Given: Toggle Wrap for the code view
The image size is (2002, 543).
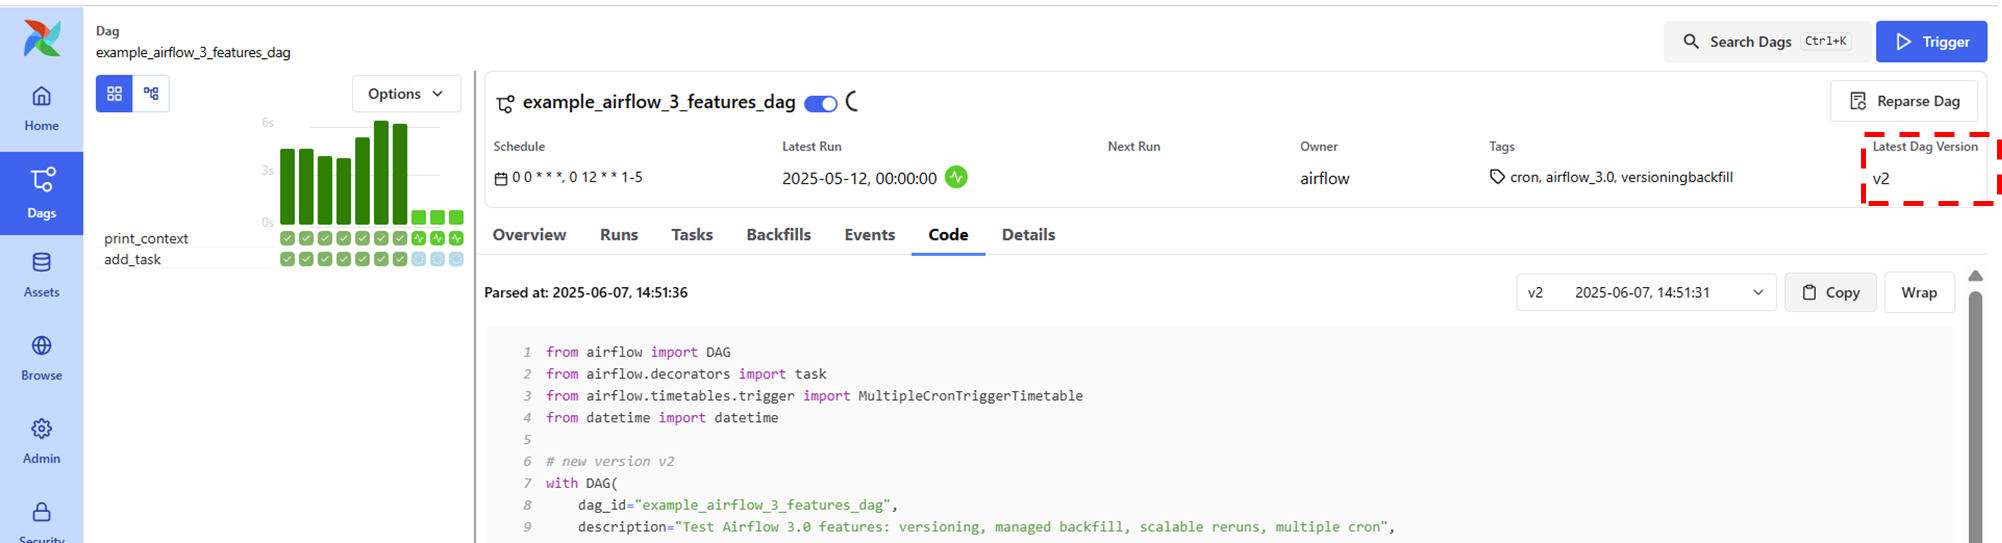Looking at the screenshot, I should coord(1919,292).
